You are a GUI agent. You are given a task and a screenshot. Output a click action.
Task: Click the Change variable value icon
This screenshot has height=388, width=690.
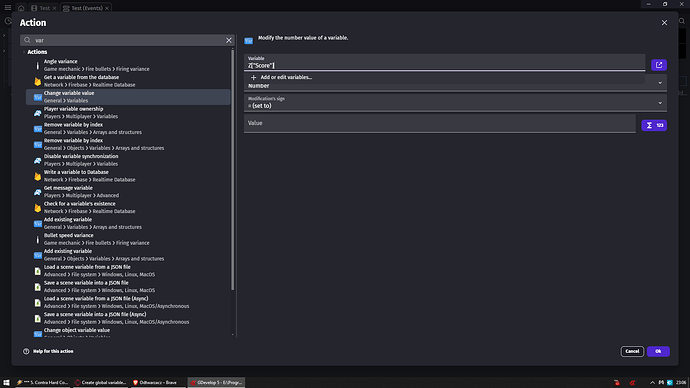tap(37, 97)
